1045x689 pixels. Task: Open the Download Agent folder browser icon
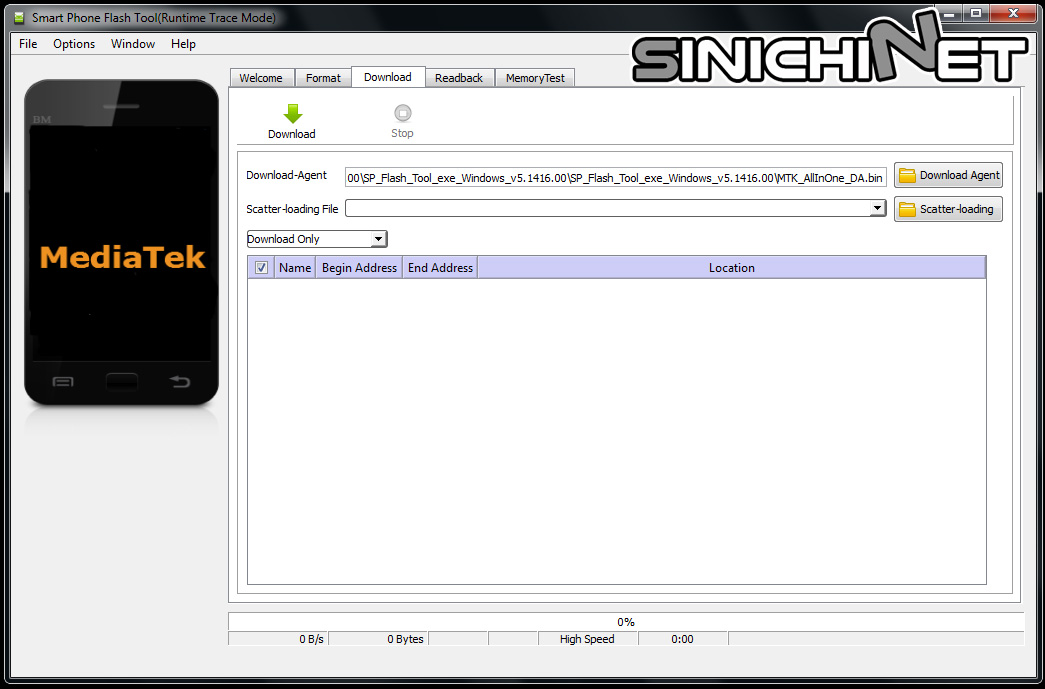point(907,174)
